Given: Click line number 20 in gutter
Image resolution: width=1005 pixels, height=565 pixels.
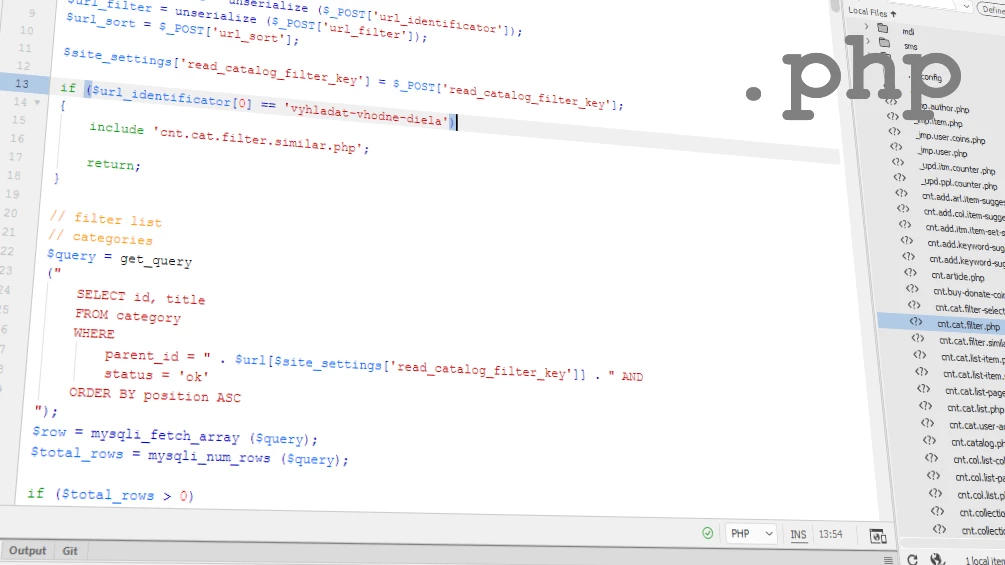Looking at the screenshot, I should pyautogui.click(x=10, y=213).
